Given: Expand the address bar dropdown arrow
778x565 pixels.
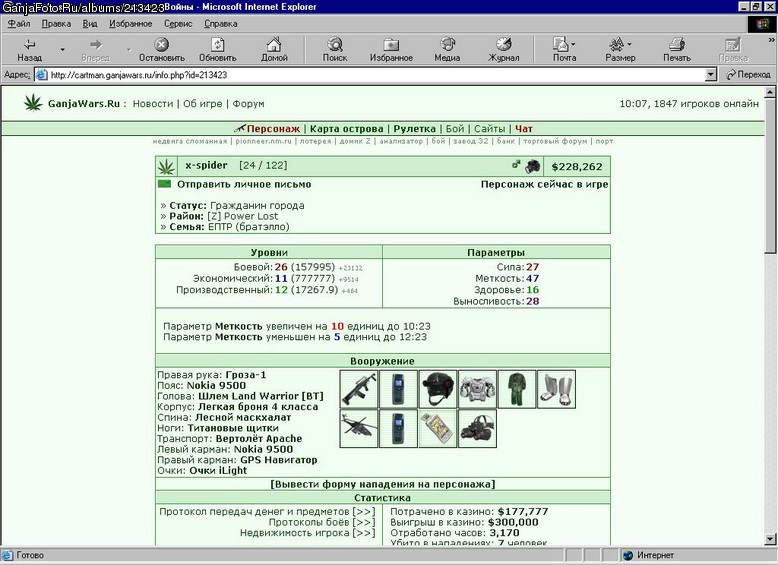Looking at the screenshot, I should pyautogui.click(x=711, y=75).
